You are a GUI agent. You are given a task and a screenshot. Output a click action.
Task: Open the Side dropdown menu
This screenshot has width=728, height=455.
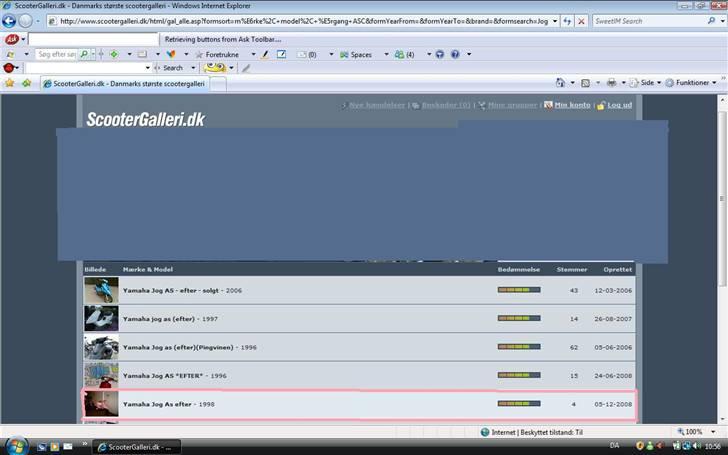click(647, 83)
